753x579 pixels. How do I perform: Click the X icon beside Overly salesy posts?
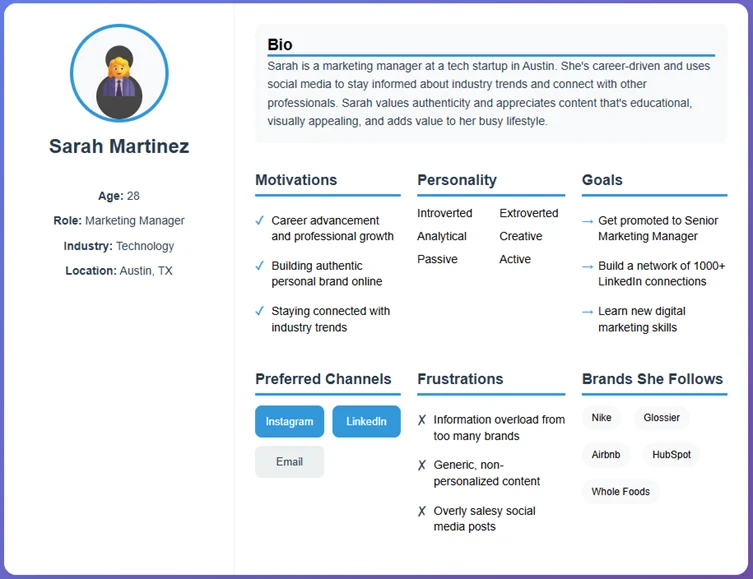422,511
